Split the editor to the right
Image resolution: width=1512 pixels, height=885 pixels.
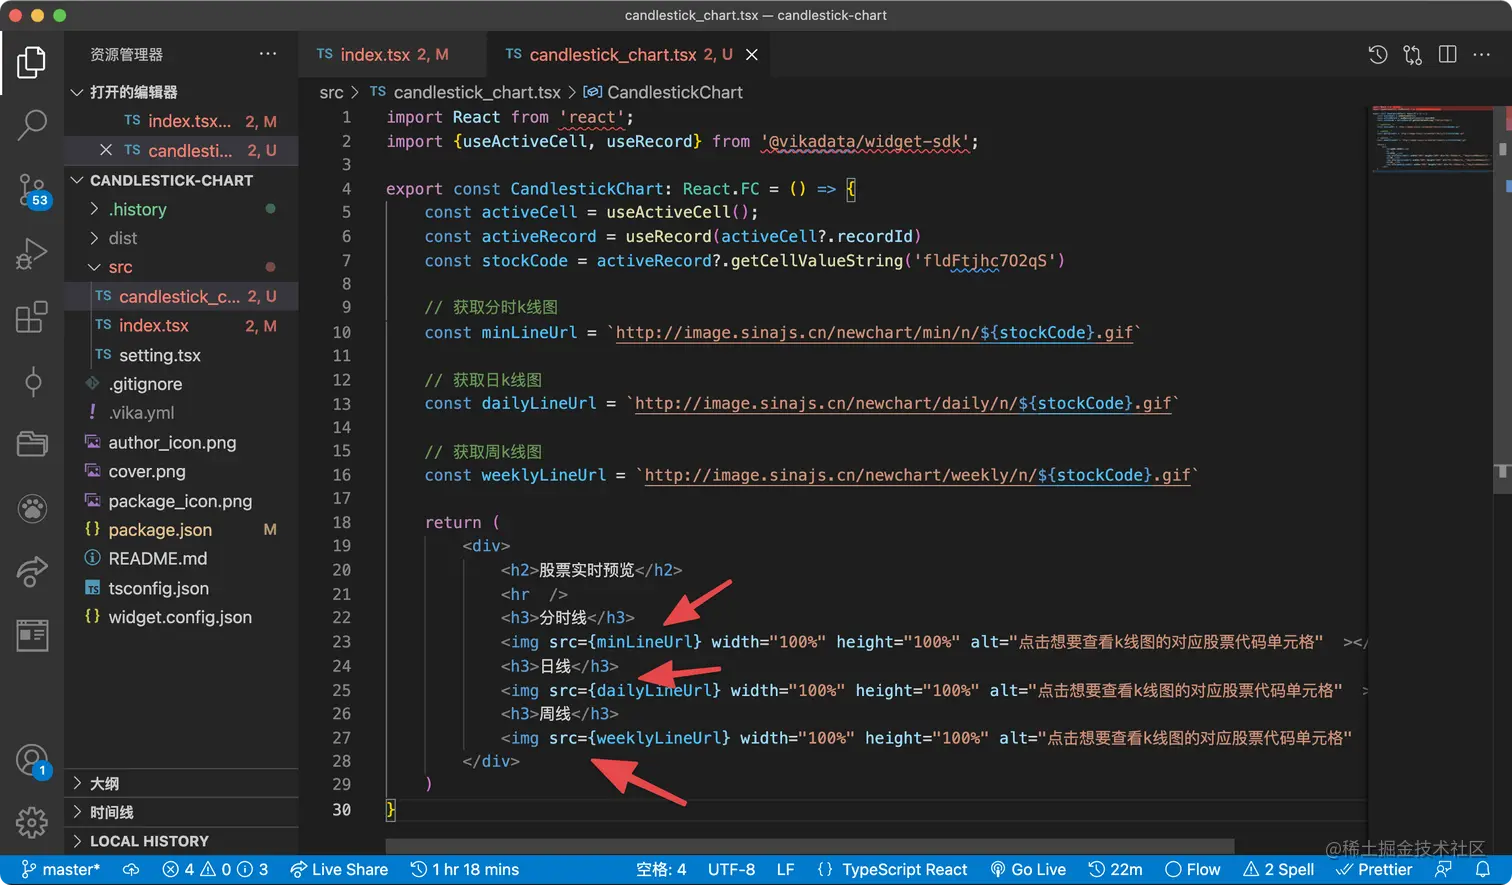tap(1447, 54)
